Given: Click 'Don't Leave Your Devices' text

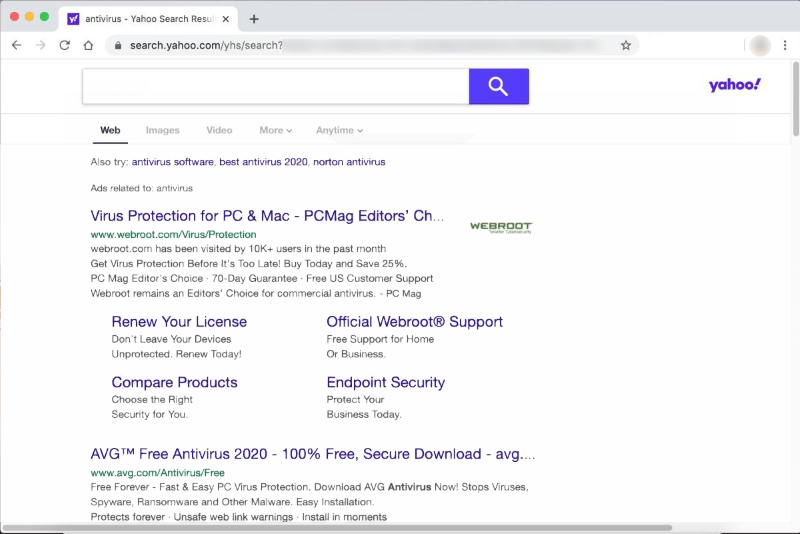Looking at the screenshot, I should 171,339.
